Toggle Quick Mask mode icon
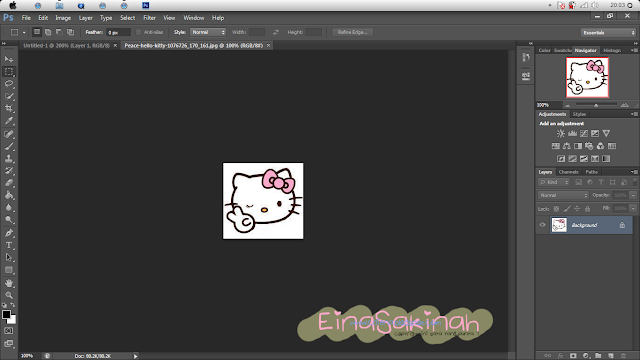The image size is (640, 360). point(9,331)
